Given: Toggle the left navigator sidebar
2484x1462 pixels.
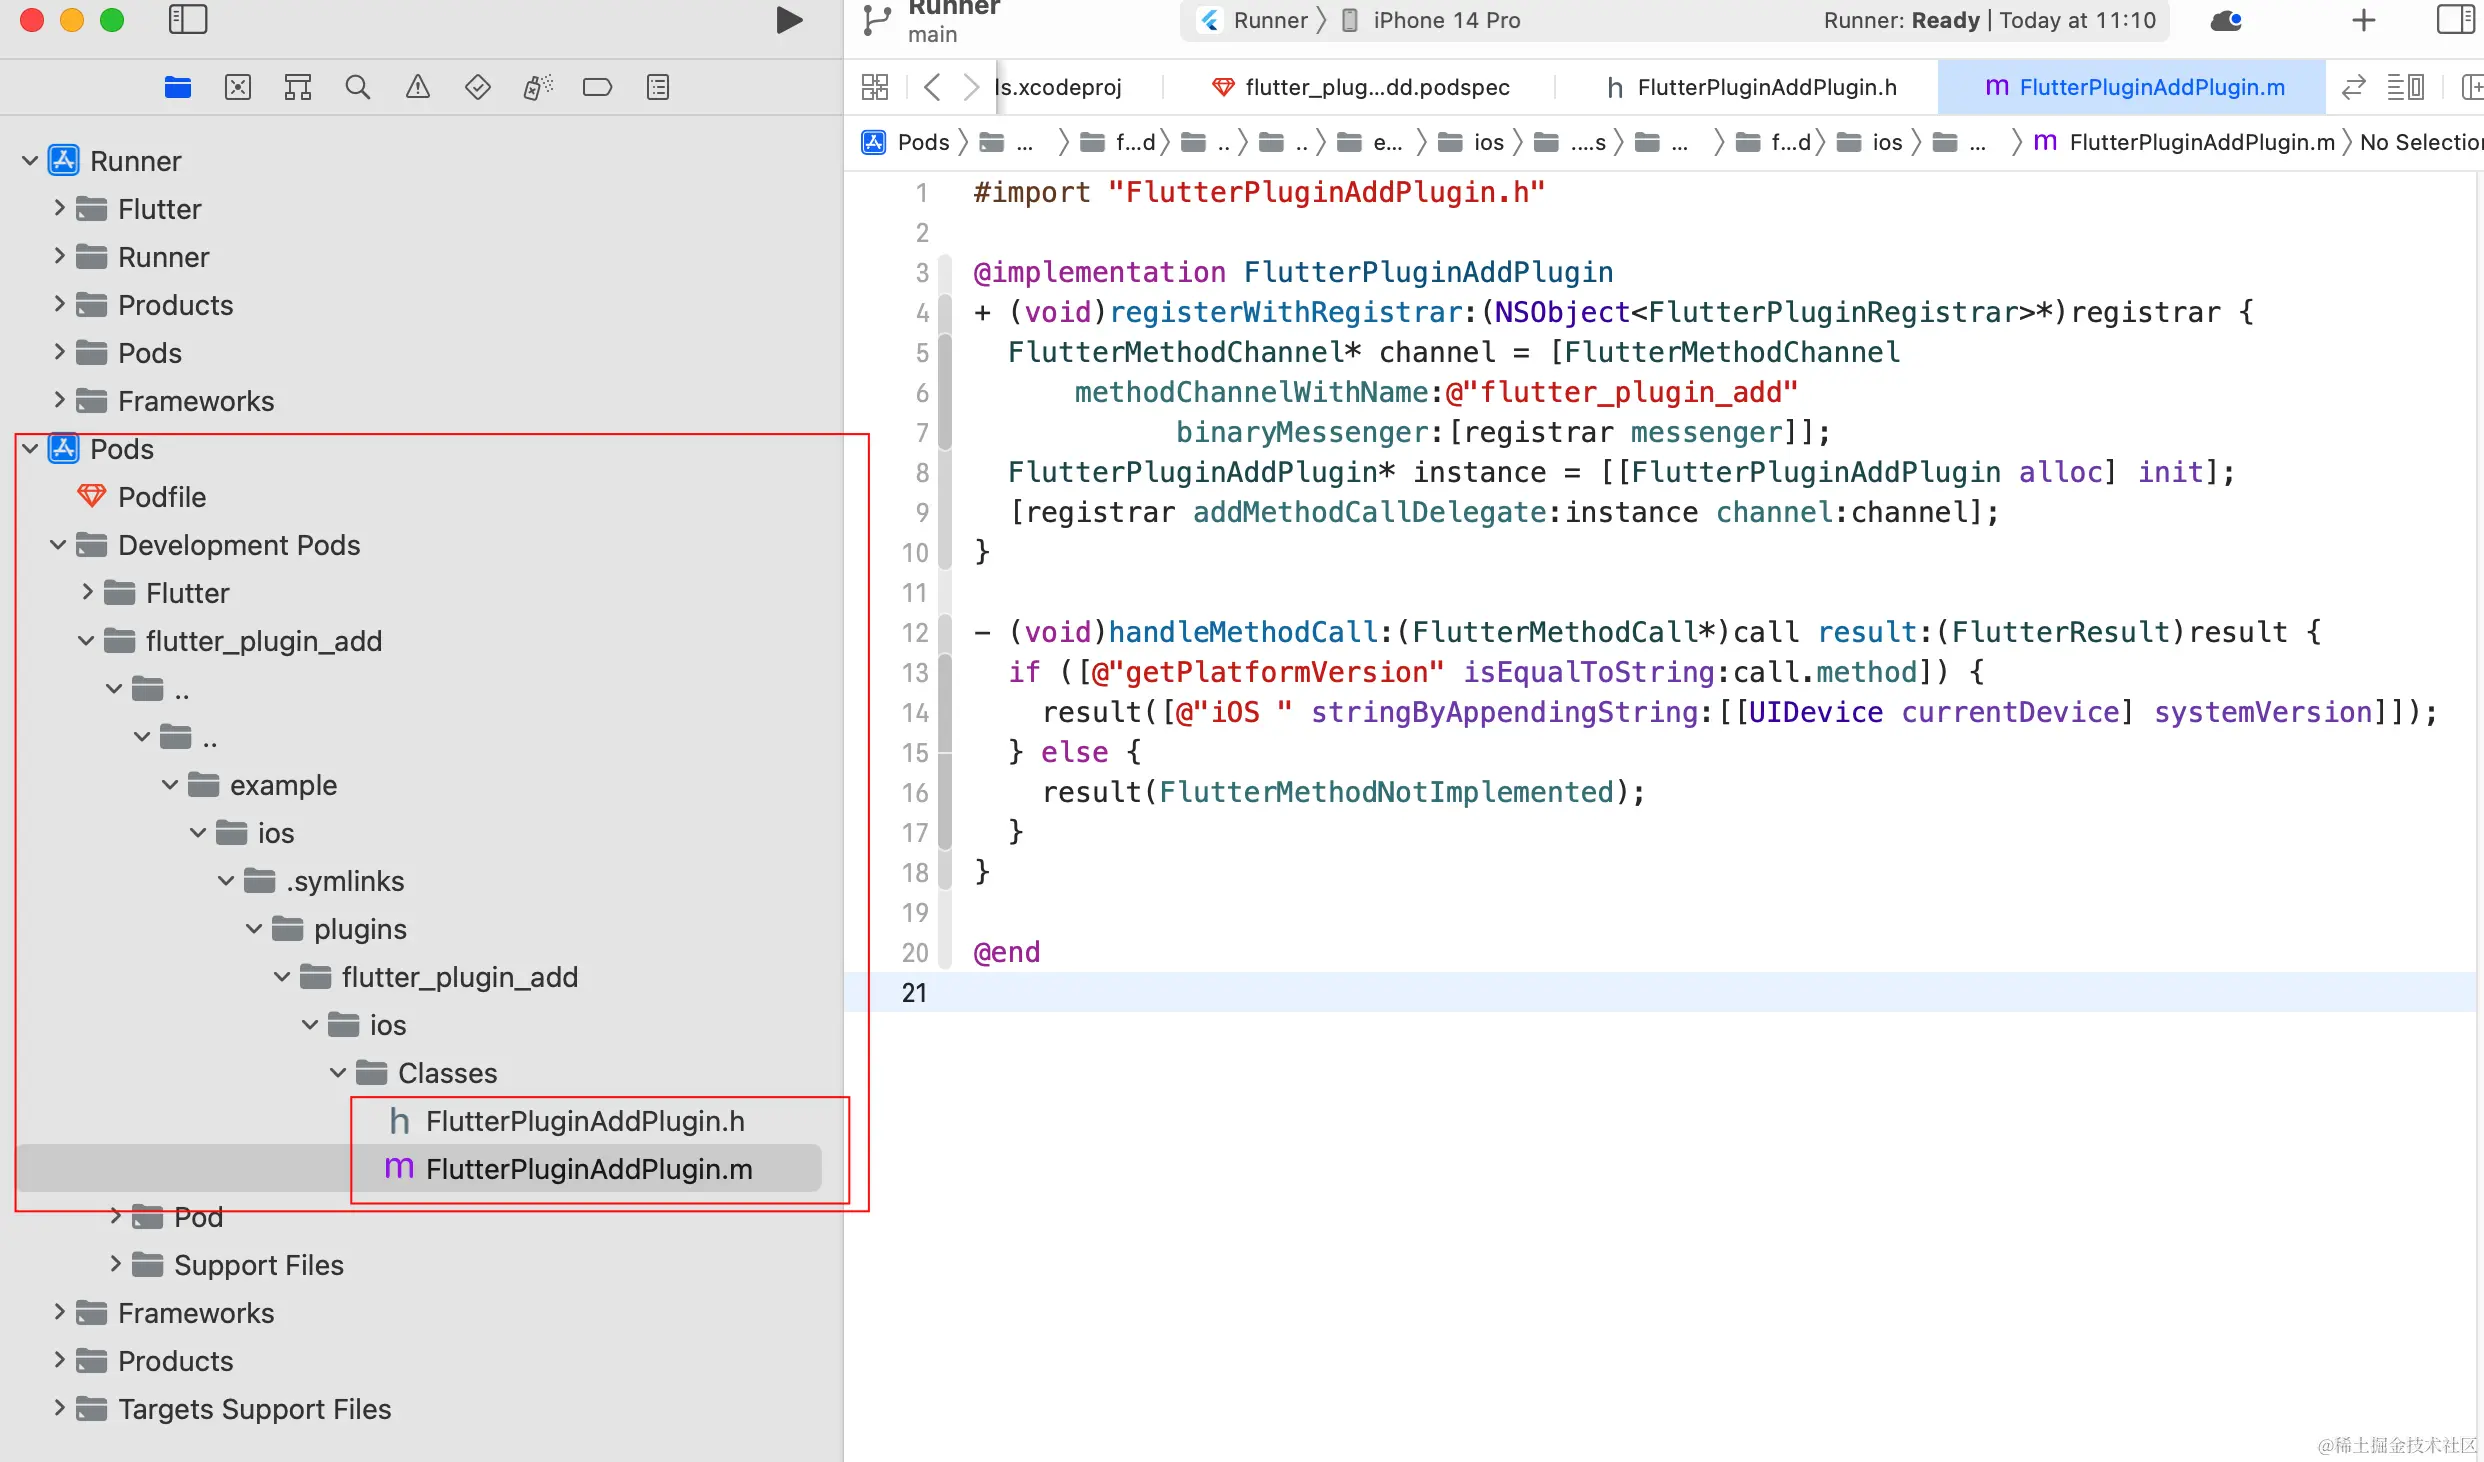Looking at the screenshot, I should click(x=188, y=20).
